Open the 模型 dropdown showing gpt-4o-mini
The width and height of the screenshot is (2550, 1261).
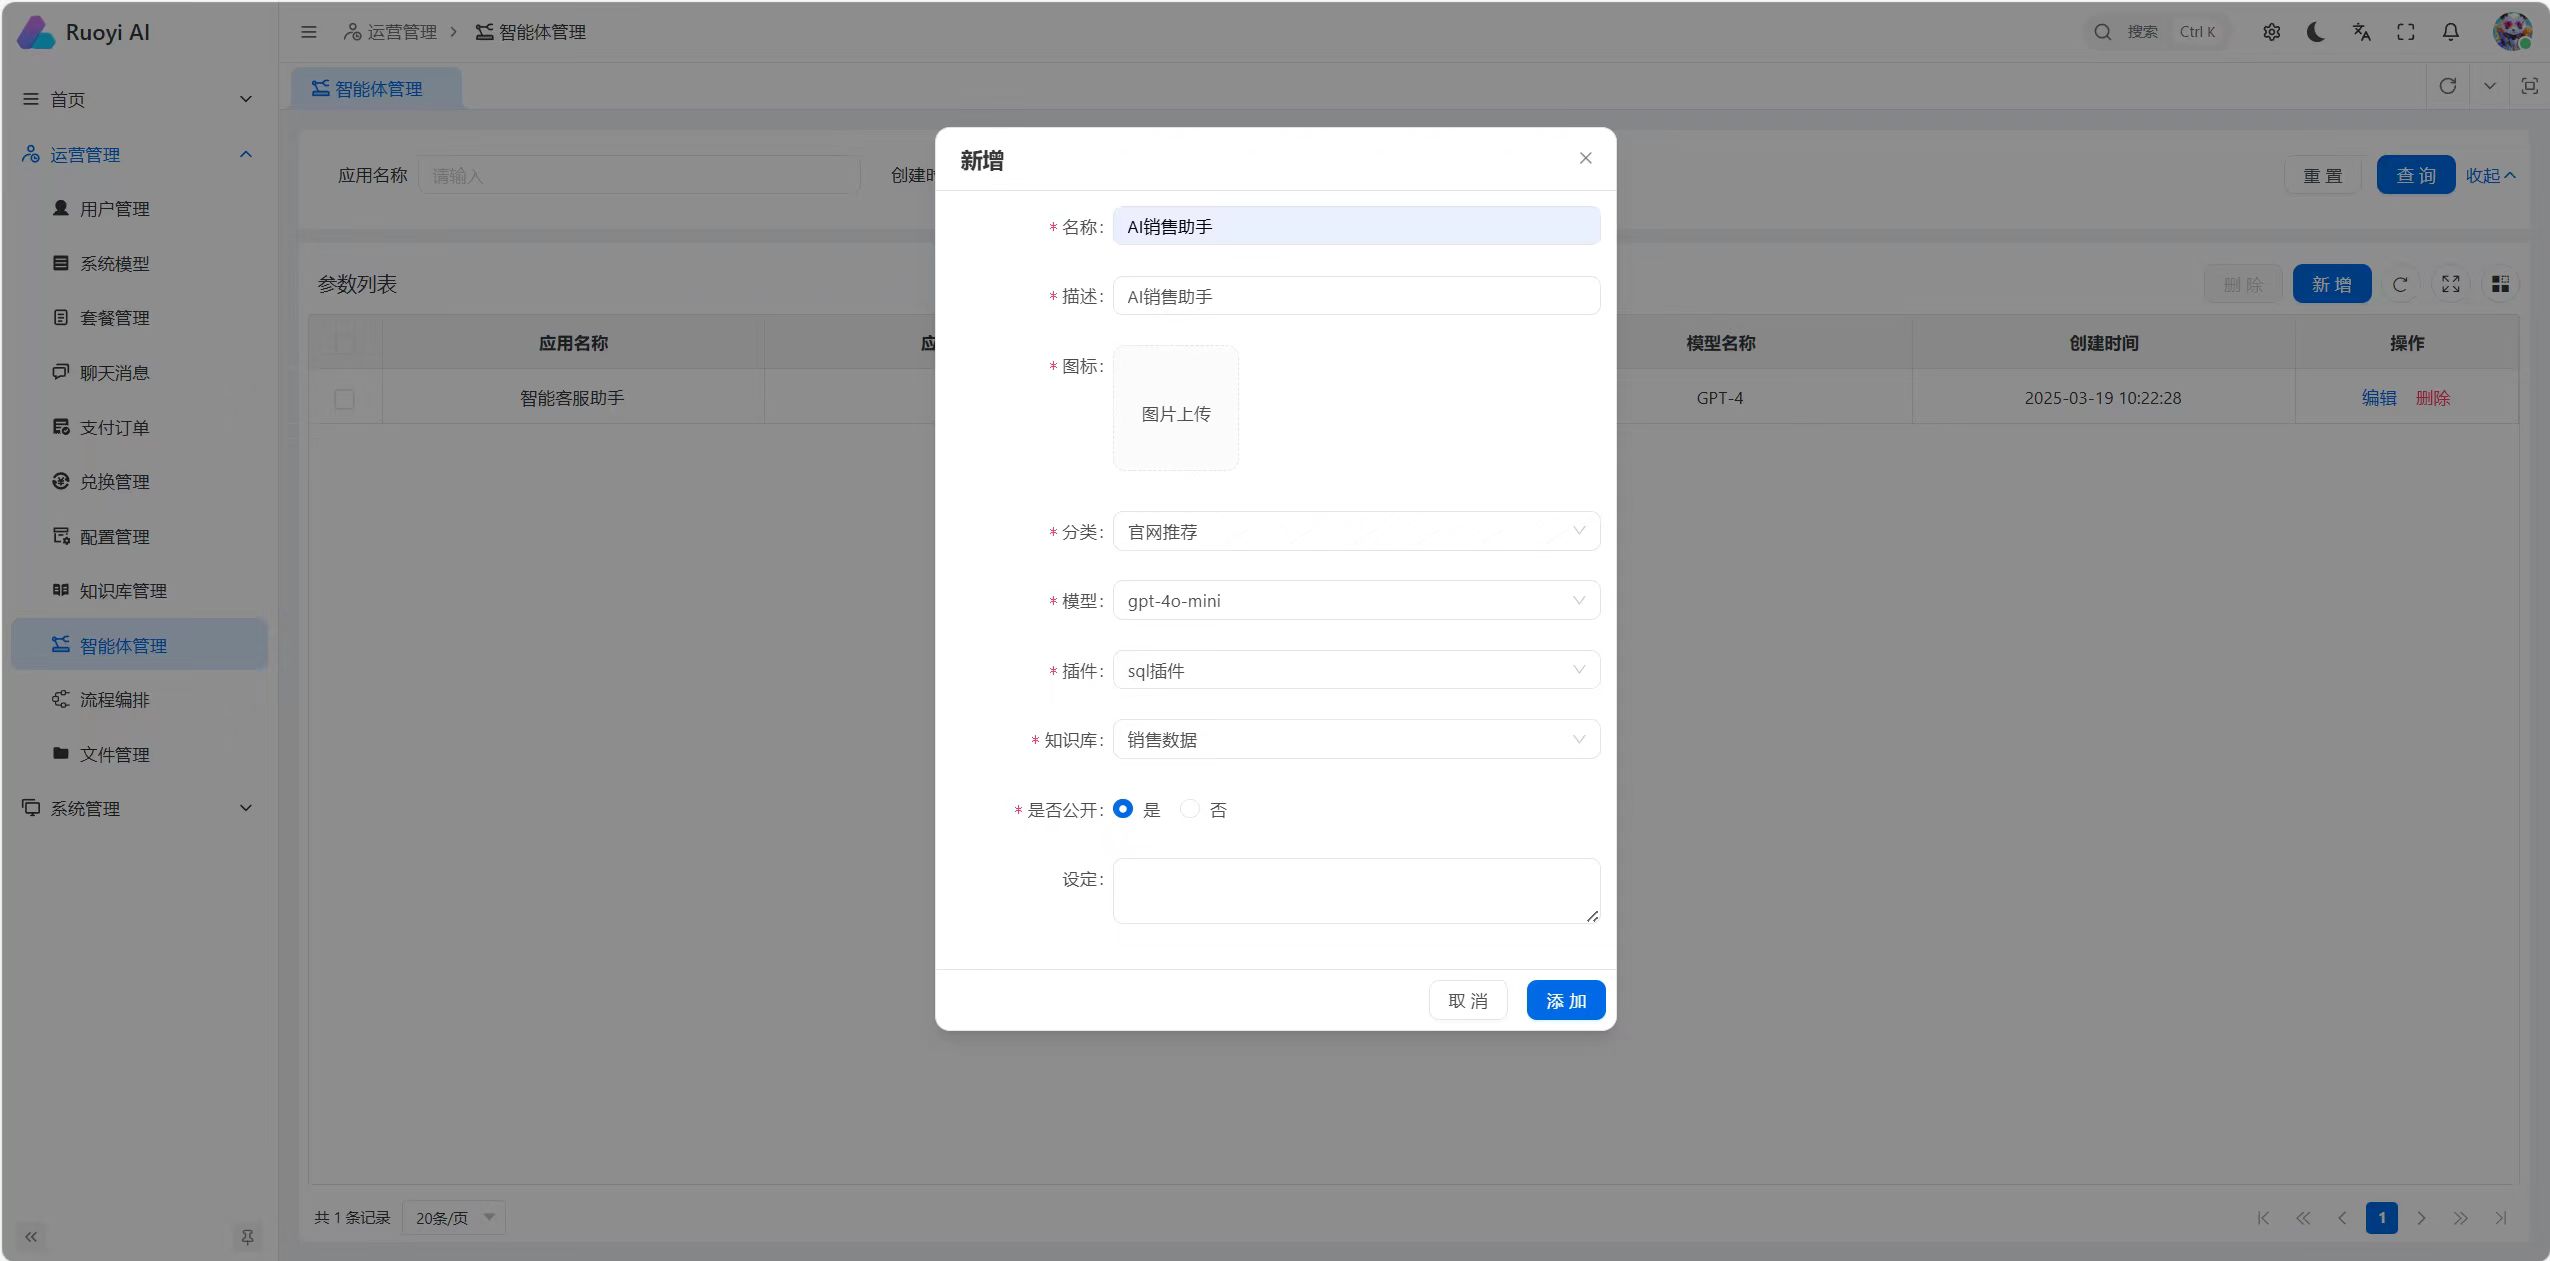click(x=1355, y=600)
